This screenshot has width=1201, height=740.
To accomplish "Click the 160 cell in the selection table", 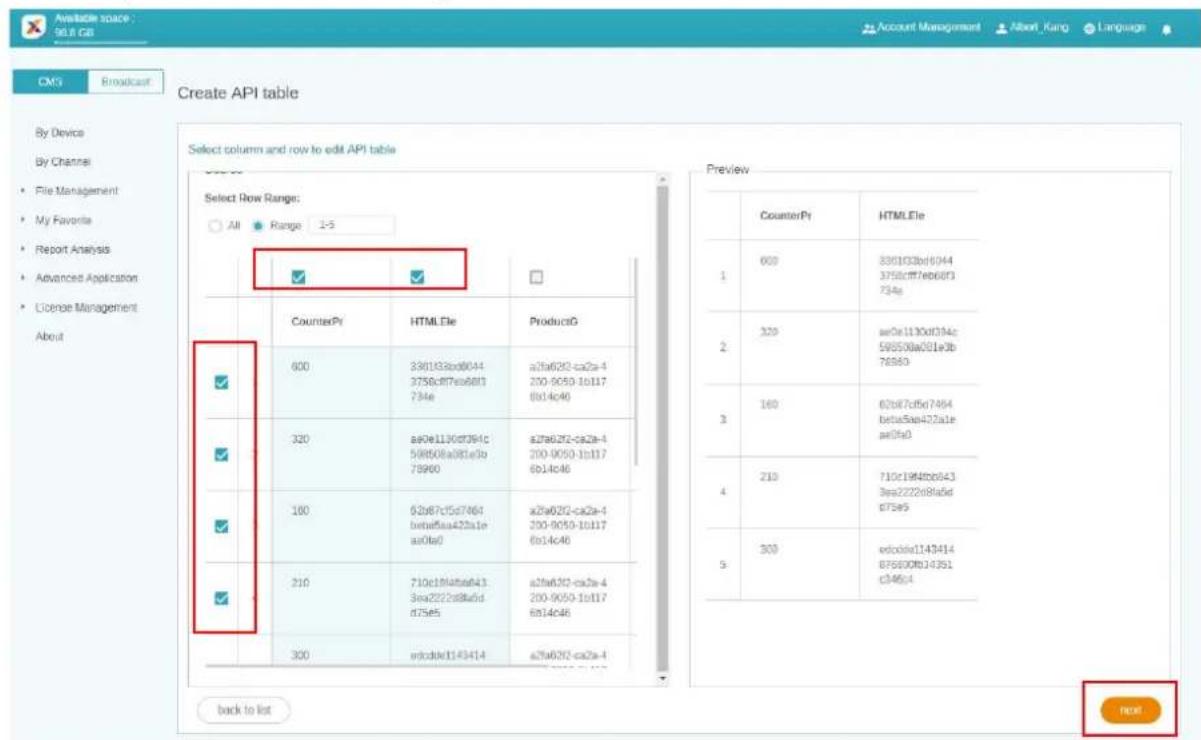I will click(x=331, y=526).
